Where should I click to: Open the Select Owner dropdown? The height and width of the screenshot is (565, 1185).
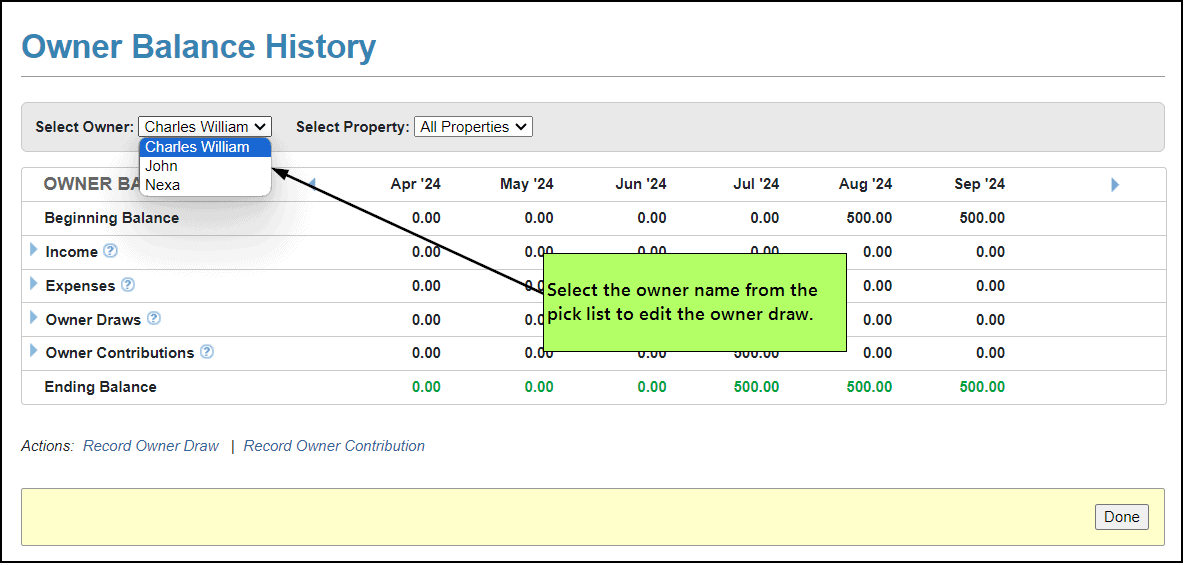[x=205, y=127]
